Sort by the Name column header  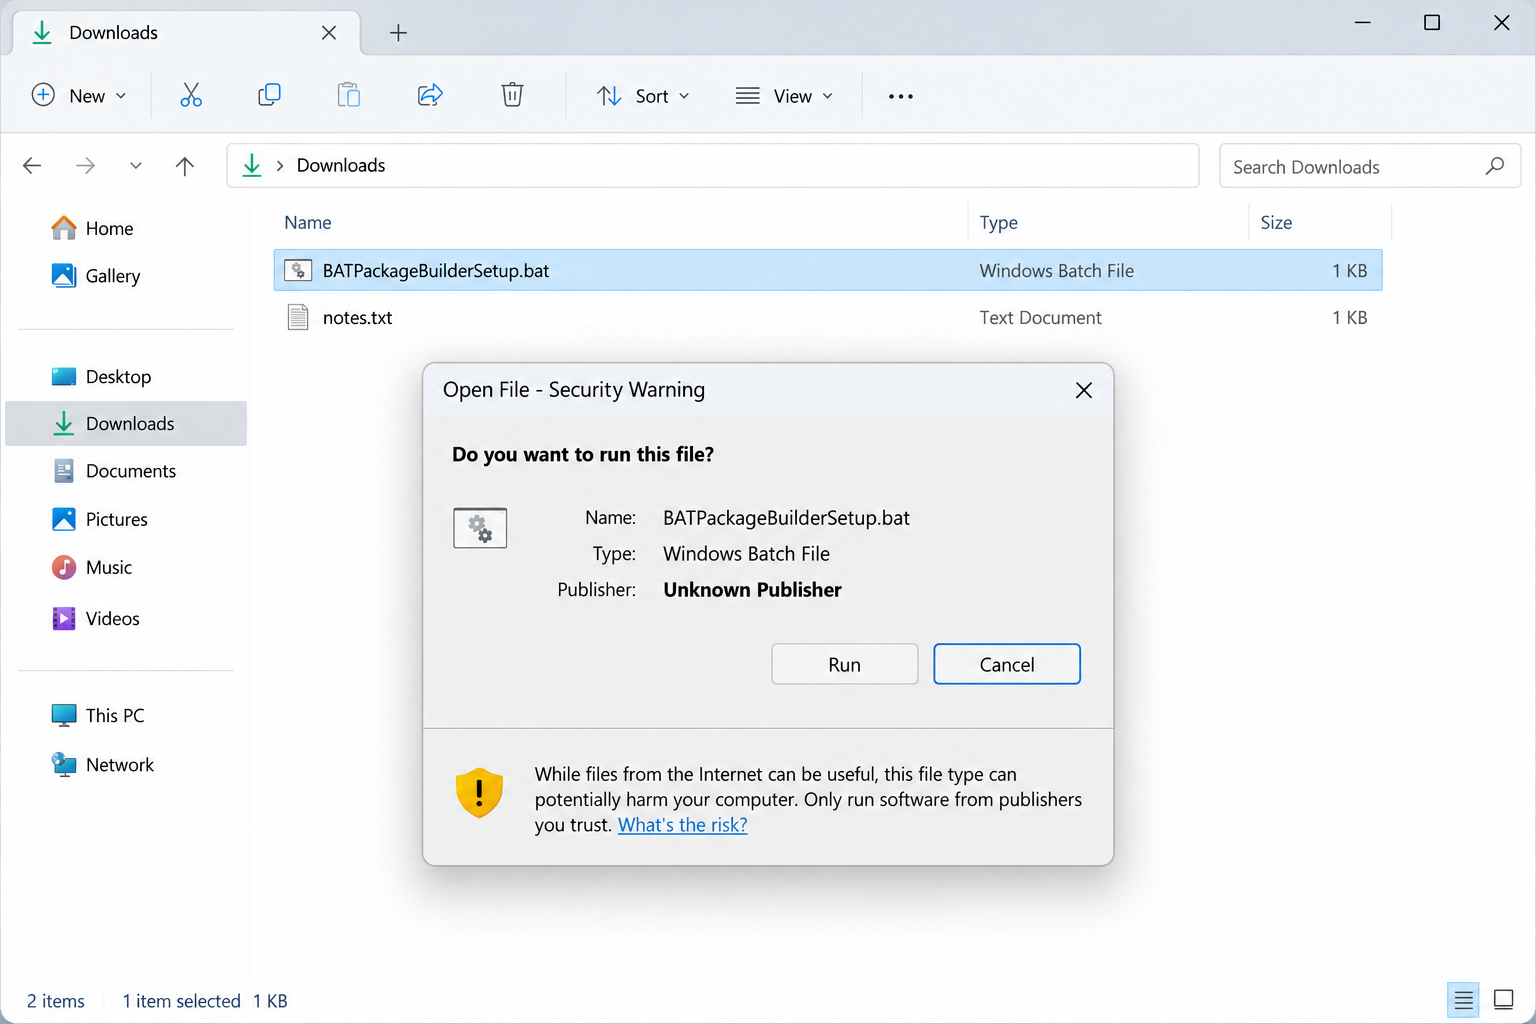(308, 222)
